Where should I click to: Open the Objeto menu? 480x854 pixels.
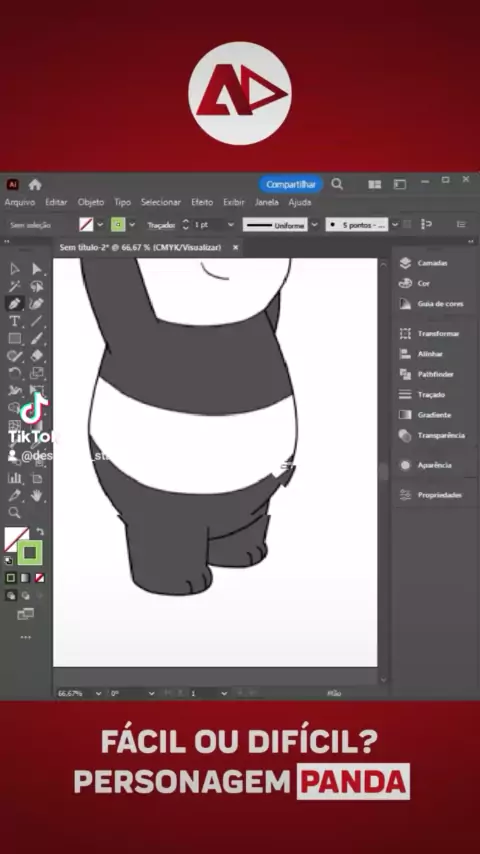(x=90, y=202)
